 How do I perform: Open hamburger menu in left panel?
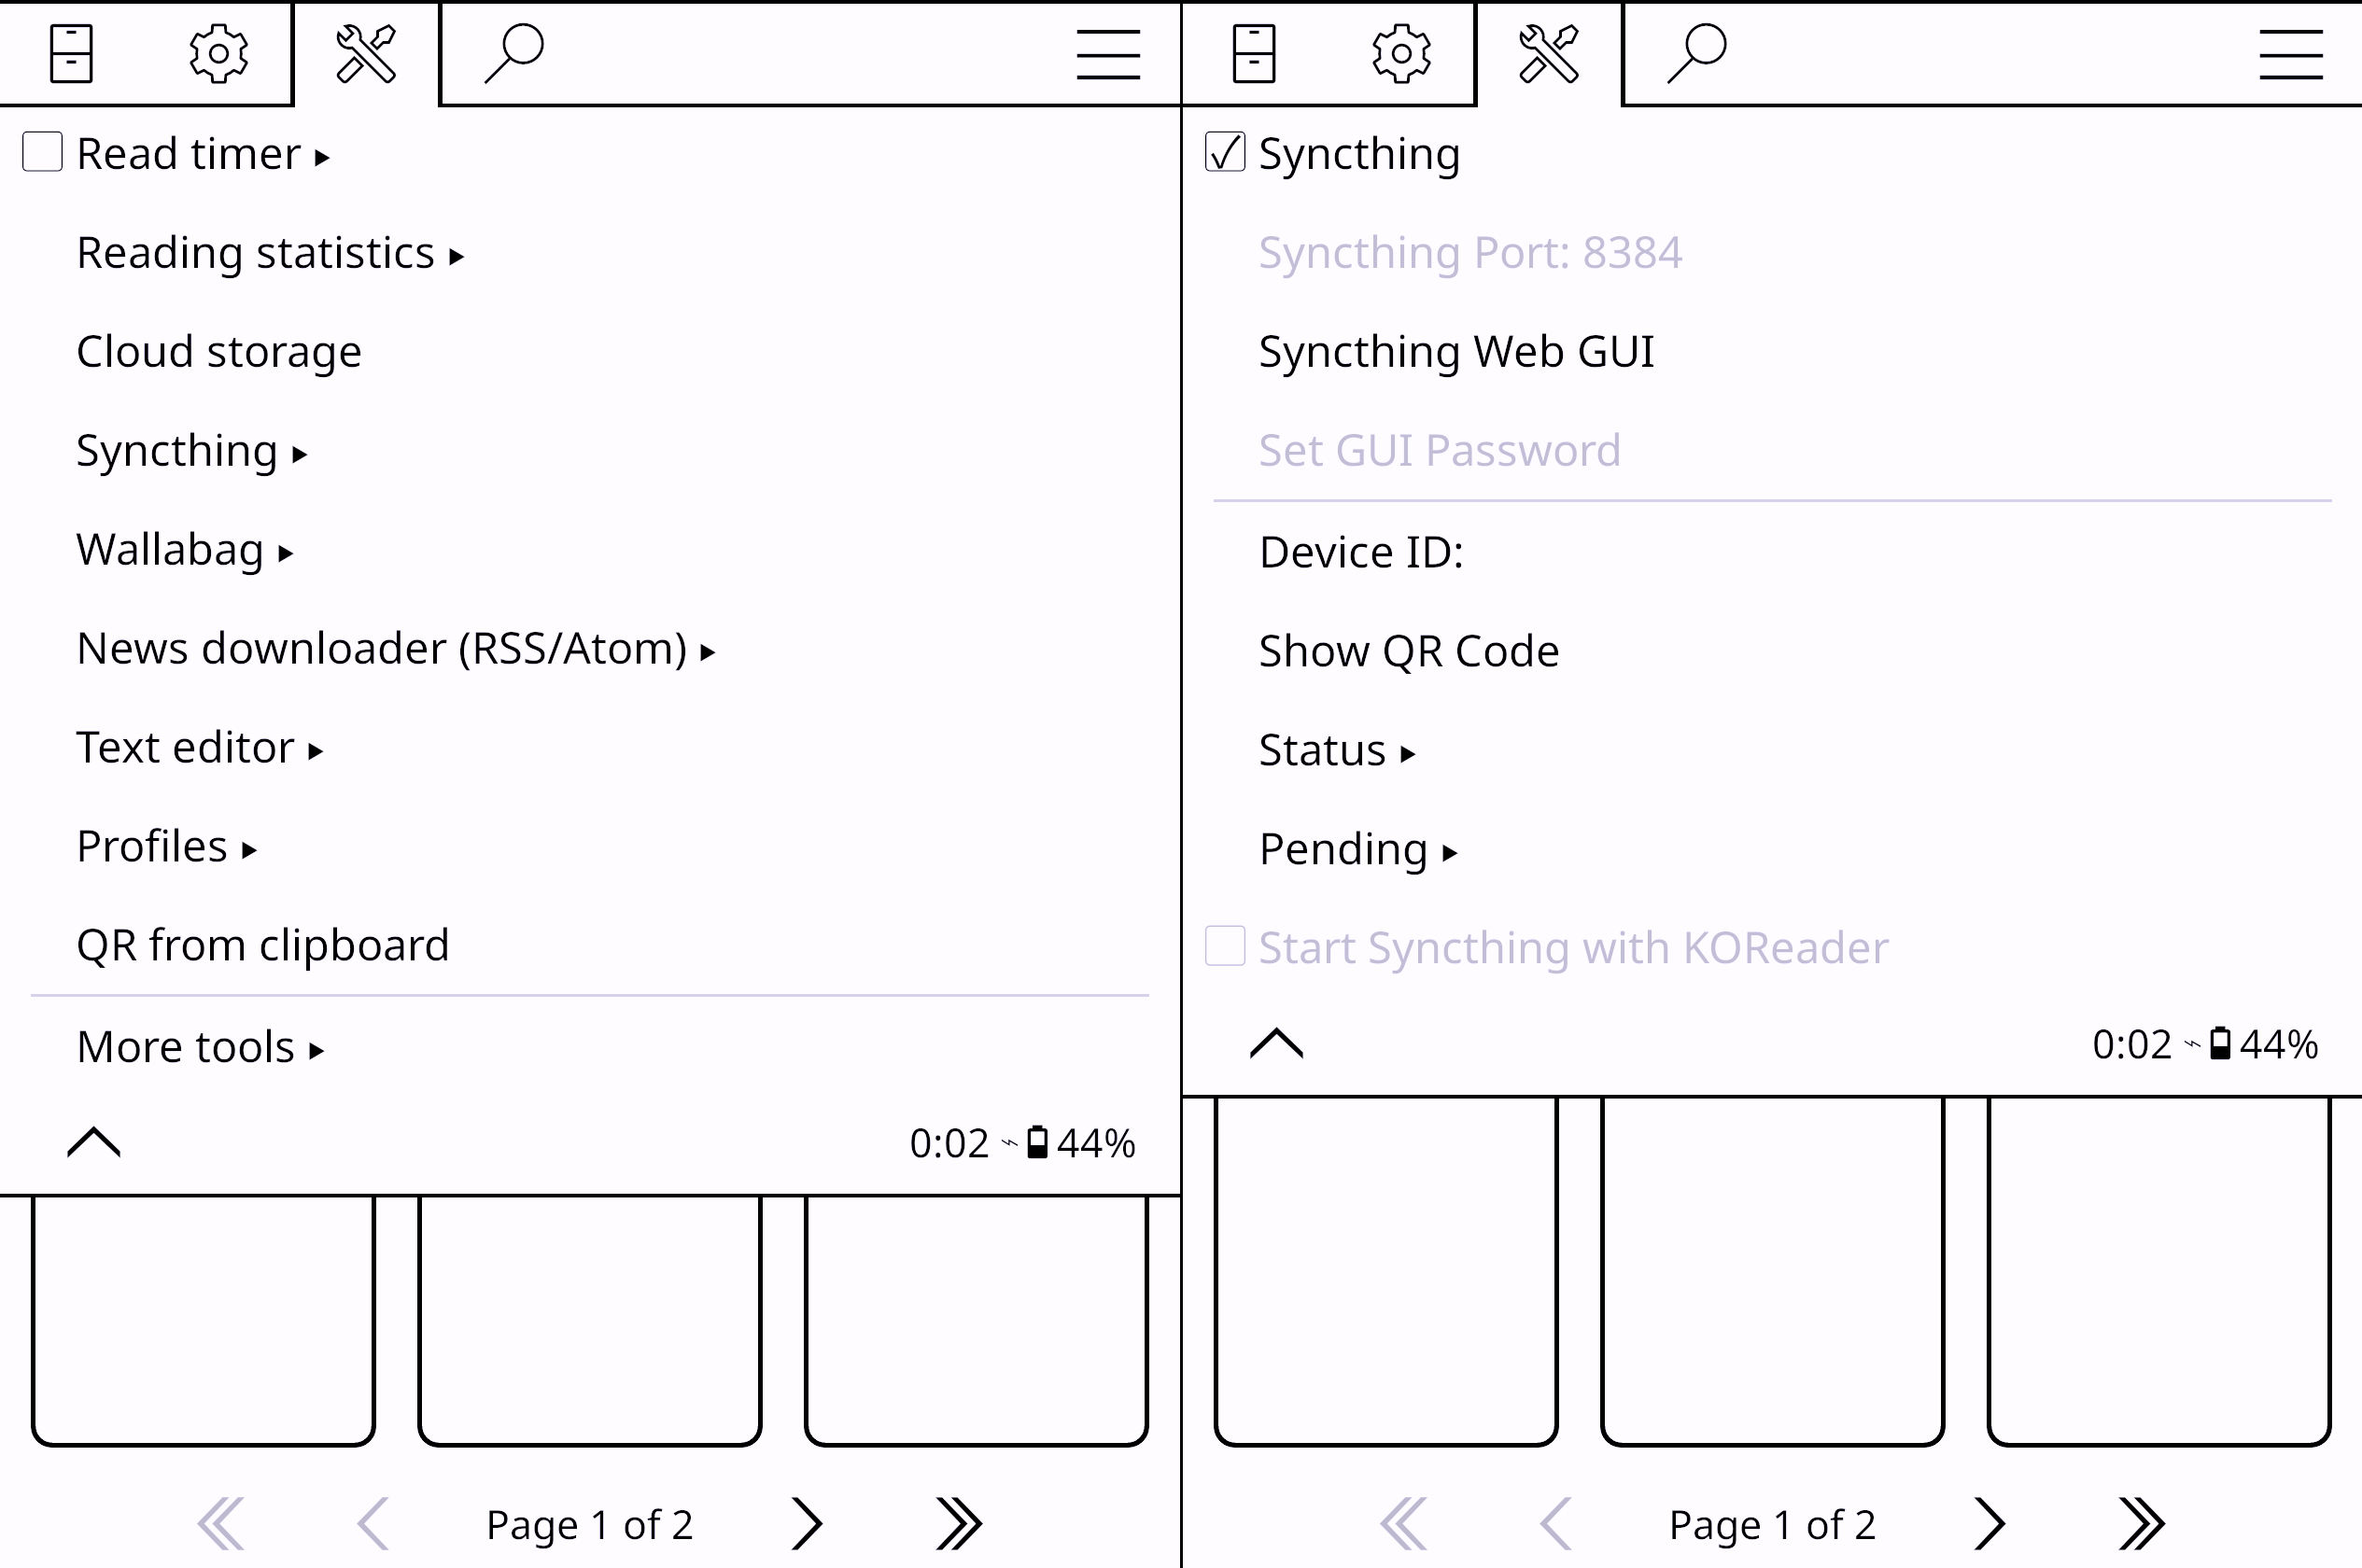click(1108, 53)
